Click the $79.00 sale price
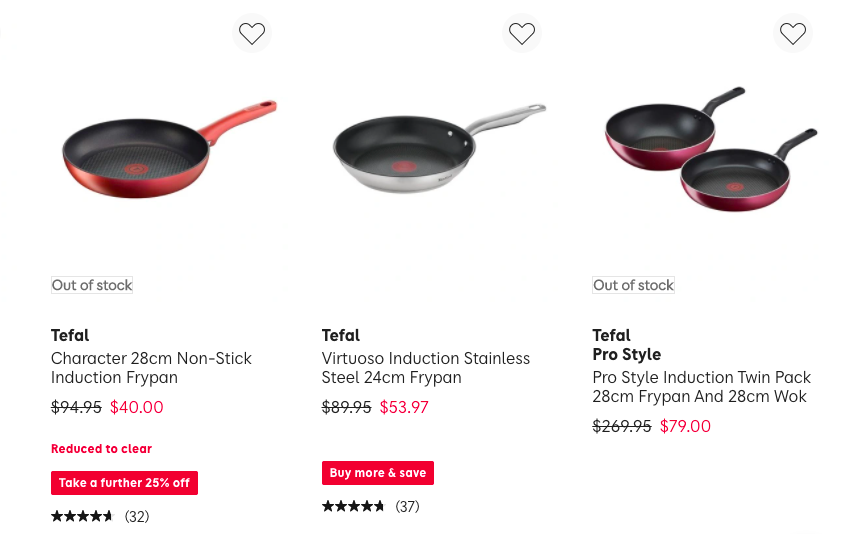Image resolution: width=849 pixels, height=534 pixels. click(685, 426)
